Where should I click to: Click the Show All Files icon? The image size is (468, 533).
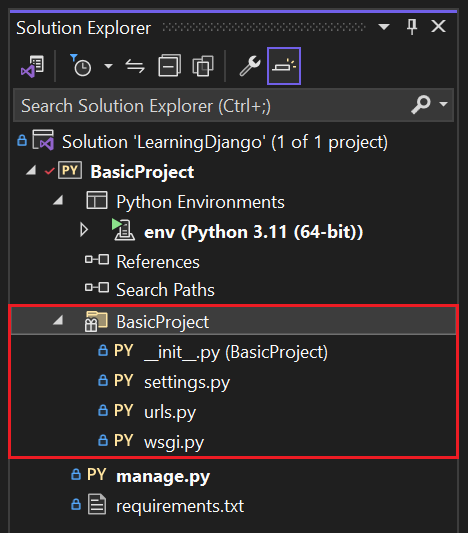click(x=203, y=66)
